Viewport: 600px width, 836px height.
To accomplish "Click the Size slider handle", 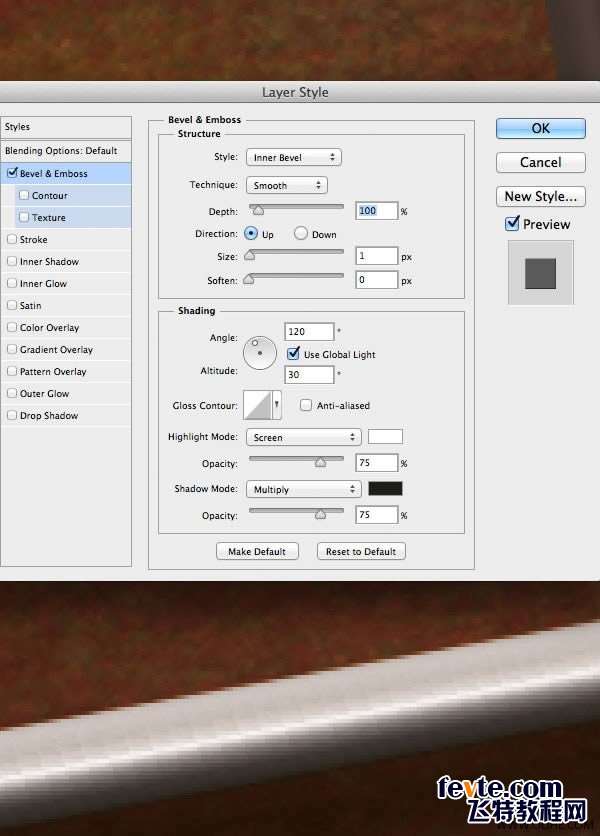I will click(250, 255).
